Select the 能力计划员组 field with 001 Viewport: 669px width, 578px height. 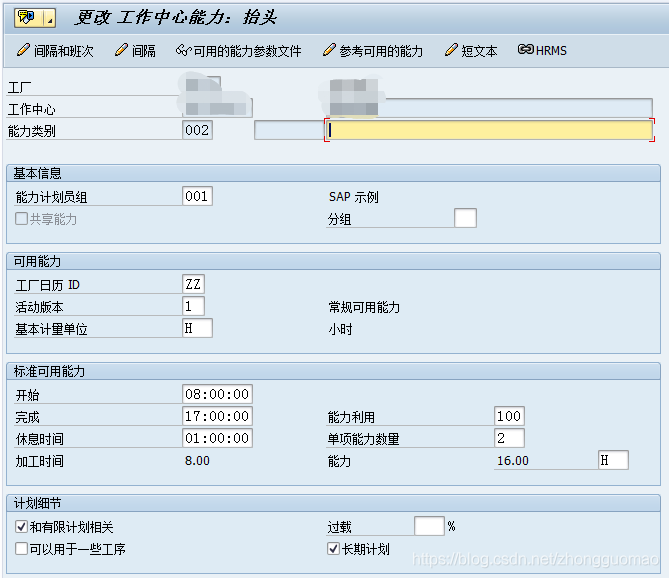click(197, 196)
